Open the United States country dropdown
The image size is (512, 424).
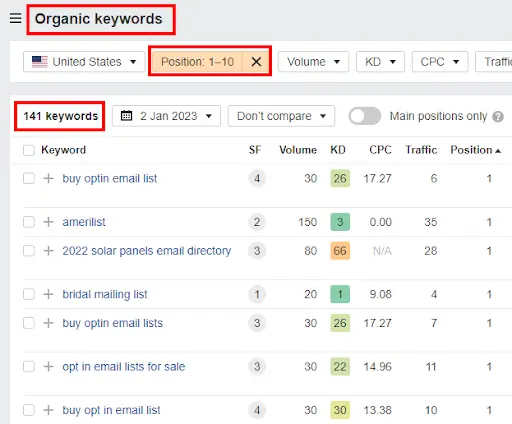(84, 62)
